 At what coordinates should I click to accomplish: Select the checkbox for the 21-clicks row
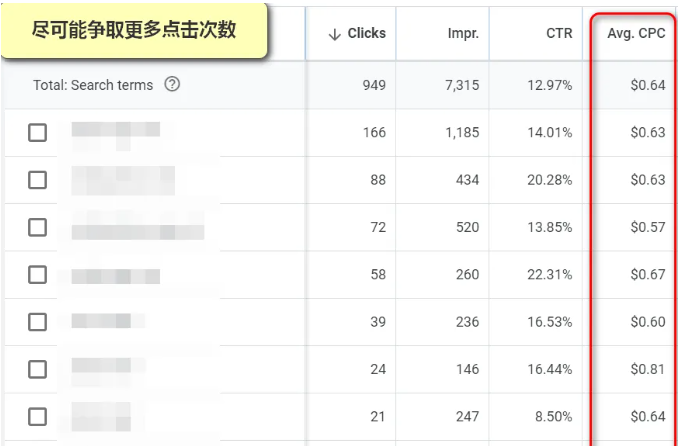(x=37, y=416)
